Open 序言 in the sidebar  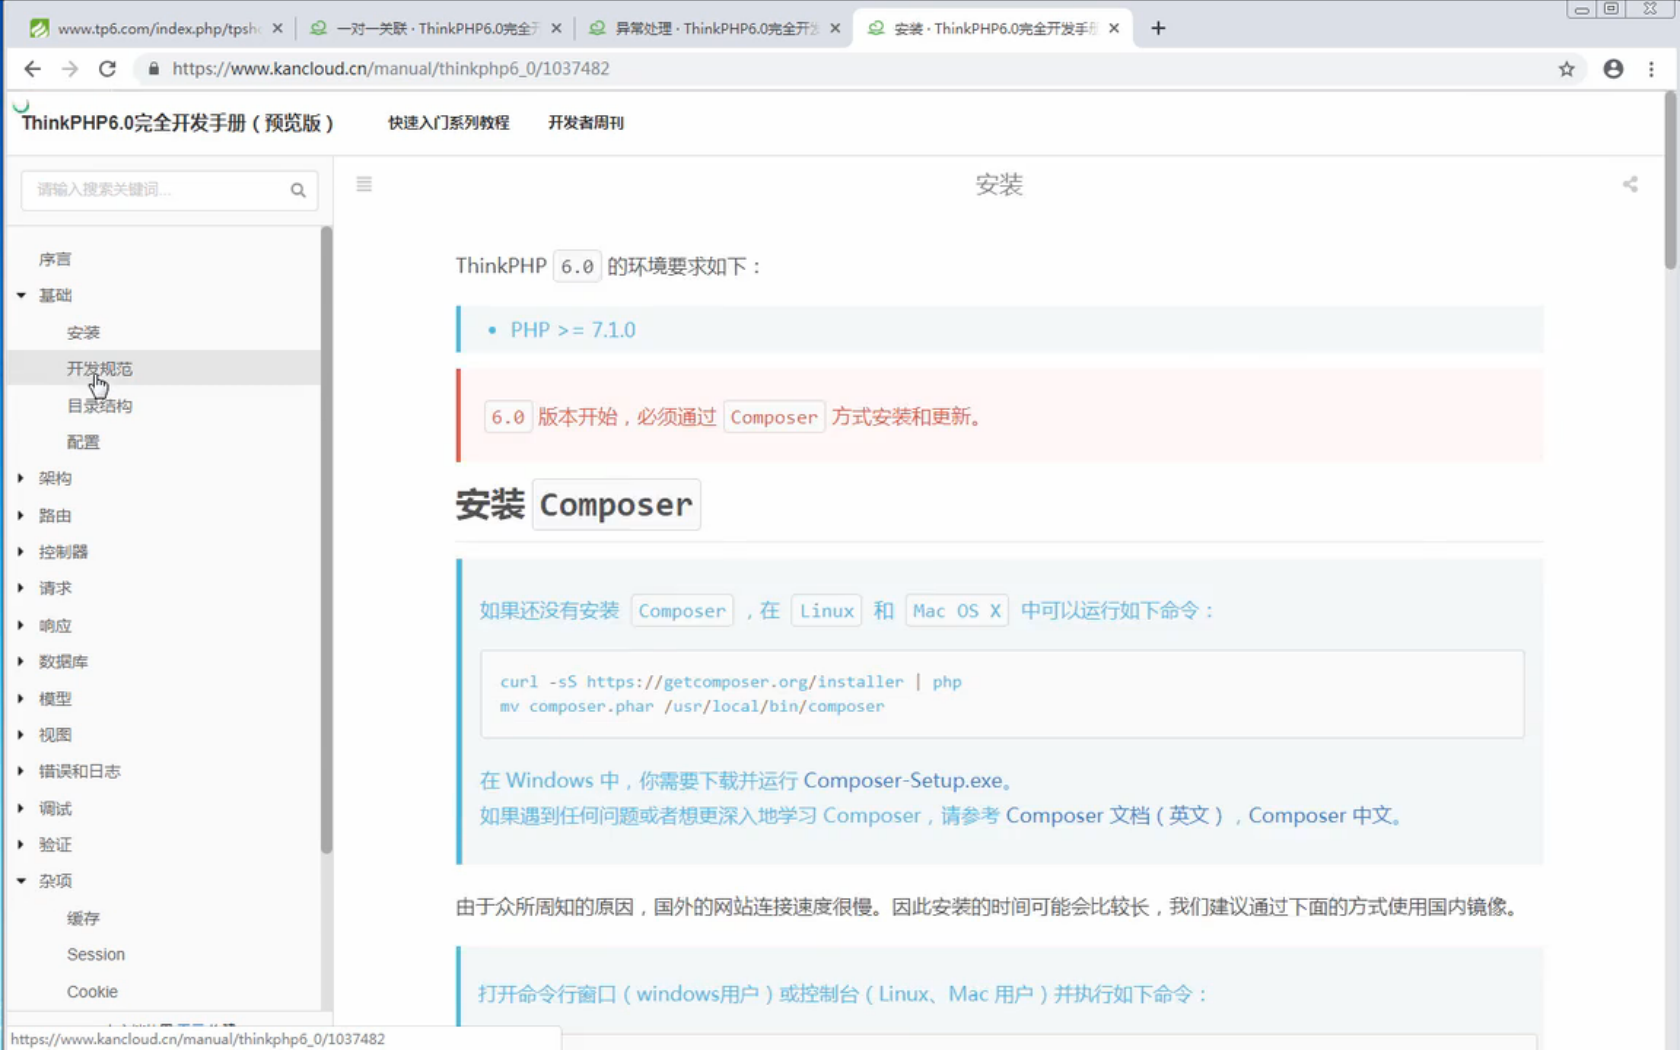coord(55,259)
